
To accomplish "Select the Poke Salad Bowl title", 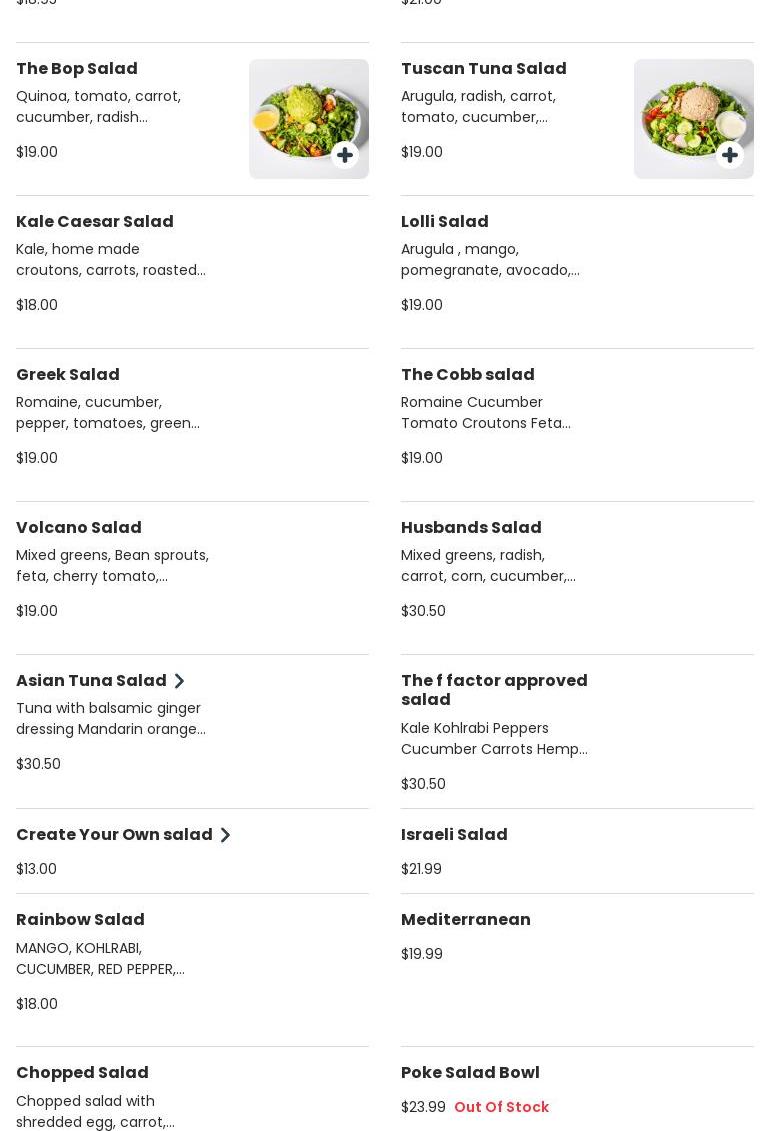I will click(470, 1072).
